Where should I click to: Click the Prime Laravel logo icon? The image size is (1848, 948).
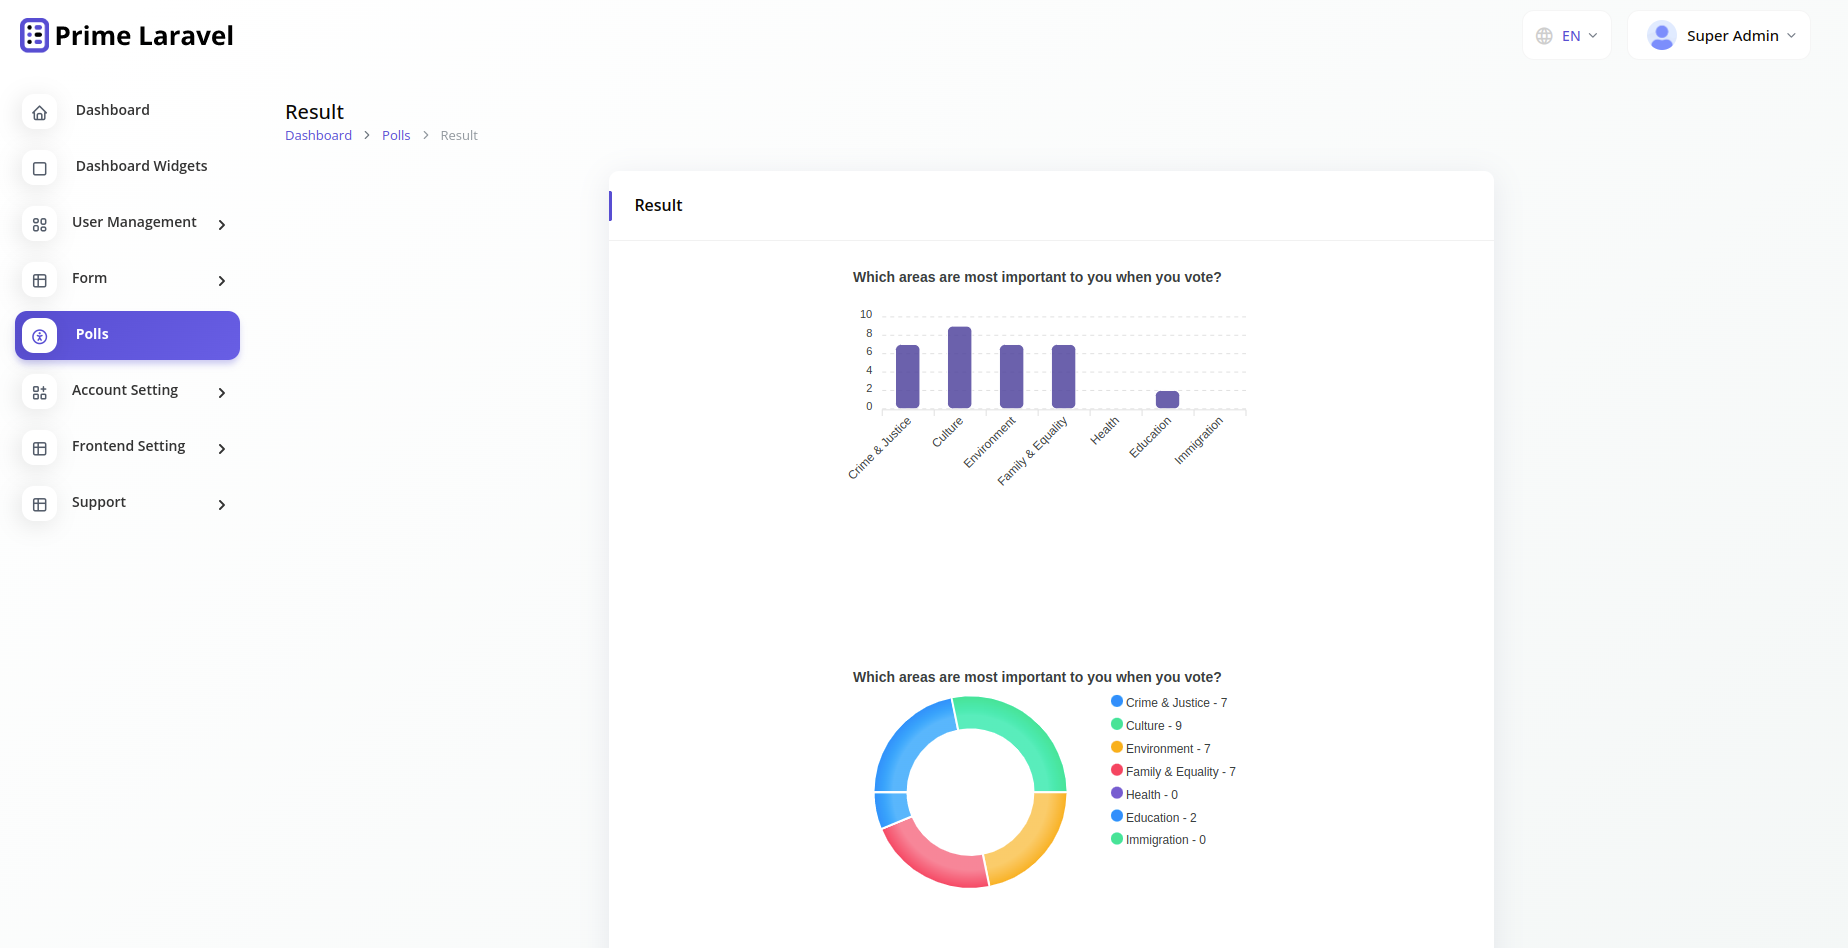click(34, 36)
